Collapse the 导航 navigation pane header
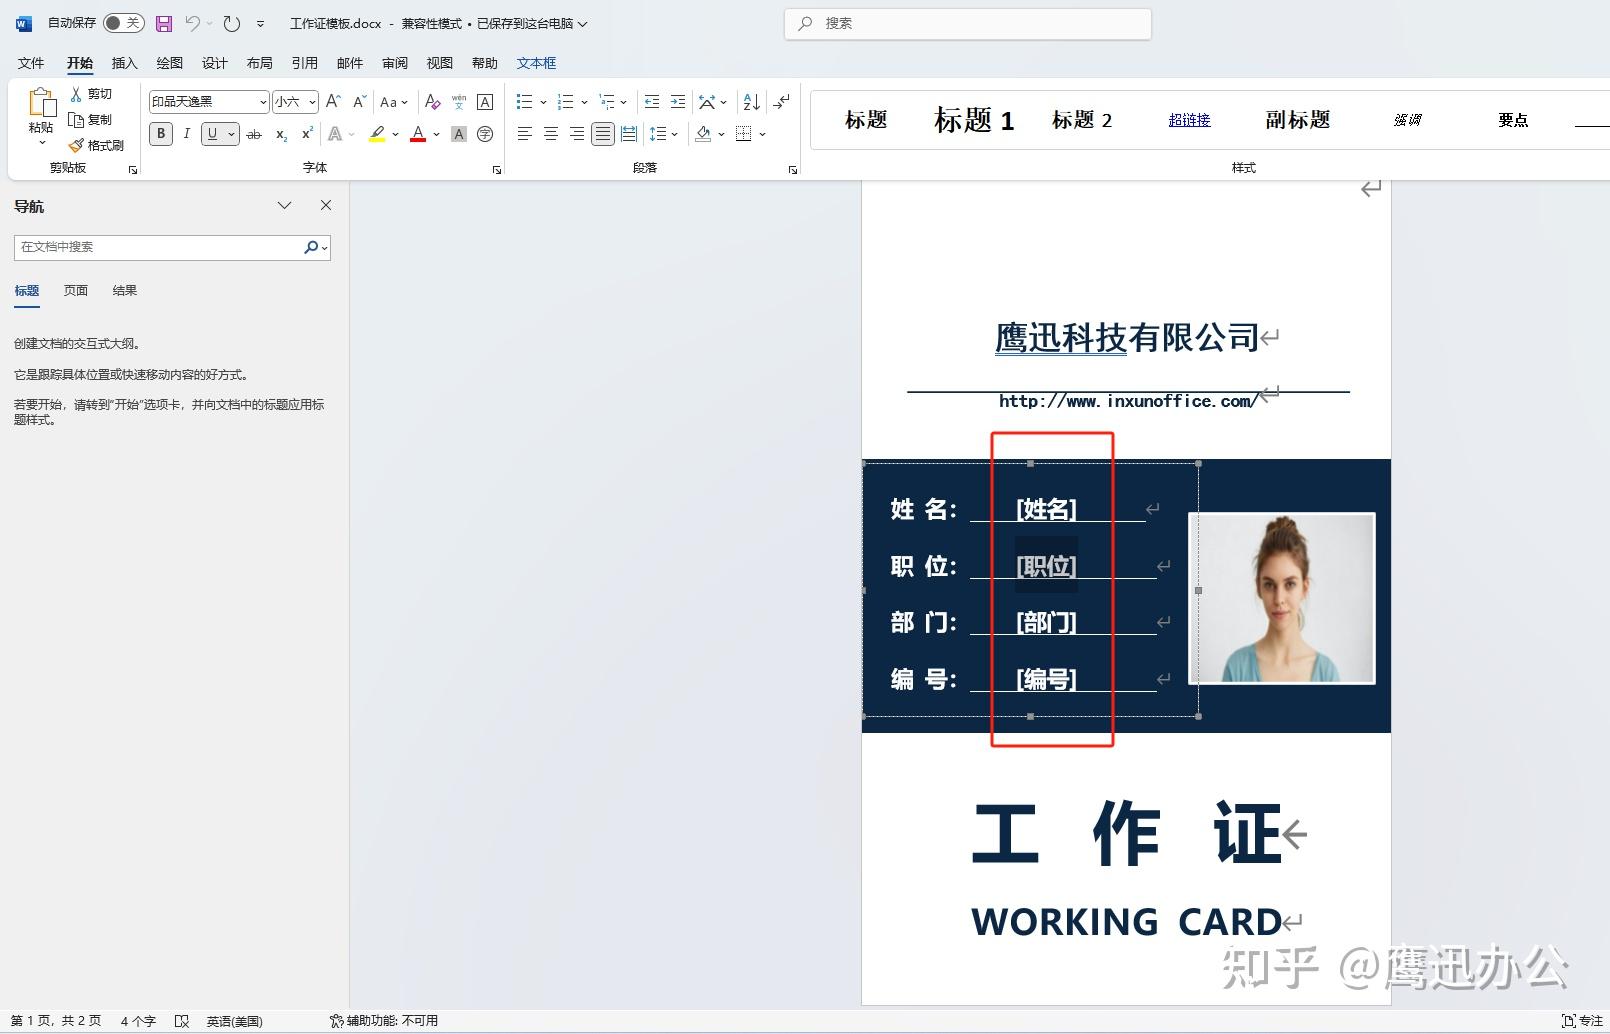 pyautogui.click(x=284, y=205)
